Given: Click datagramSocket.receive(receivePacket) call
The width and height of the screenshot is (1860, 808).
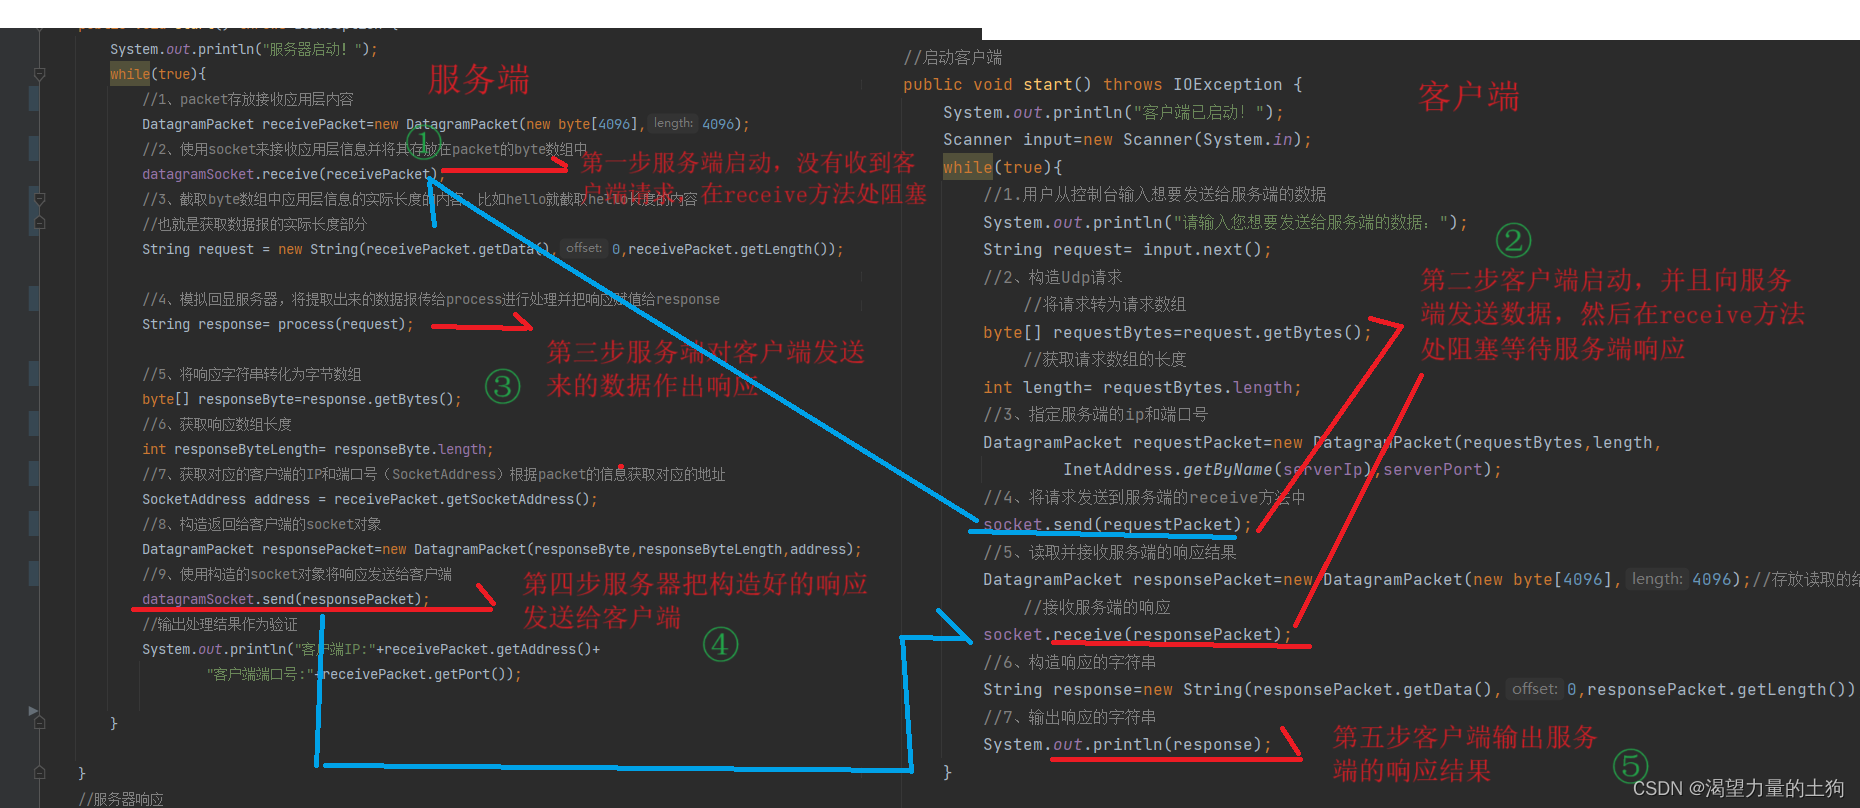Looking at the screenshot, I should click(x=293, y=174).
